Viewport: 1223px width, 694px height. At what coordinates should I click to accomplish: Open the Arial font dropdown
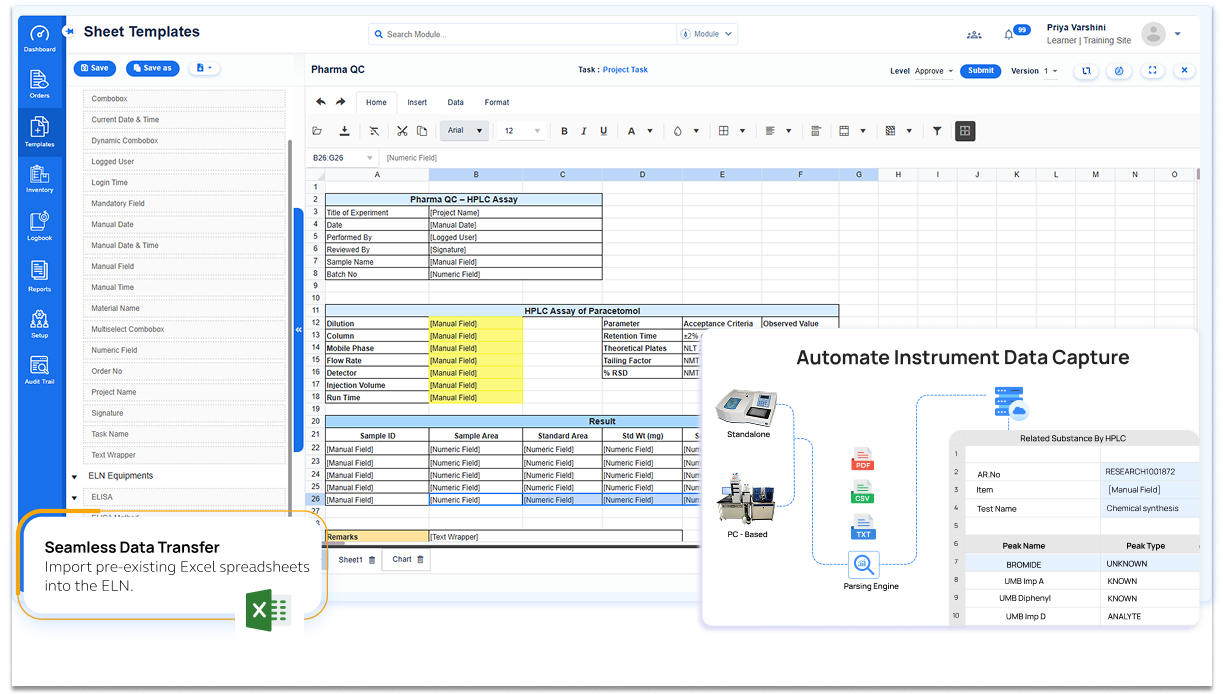[x=464, y=131]
